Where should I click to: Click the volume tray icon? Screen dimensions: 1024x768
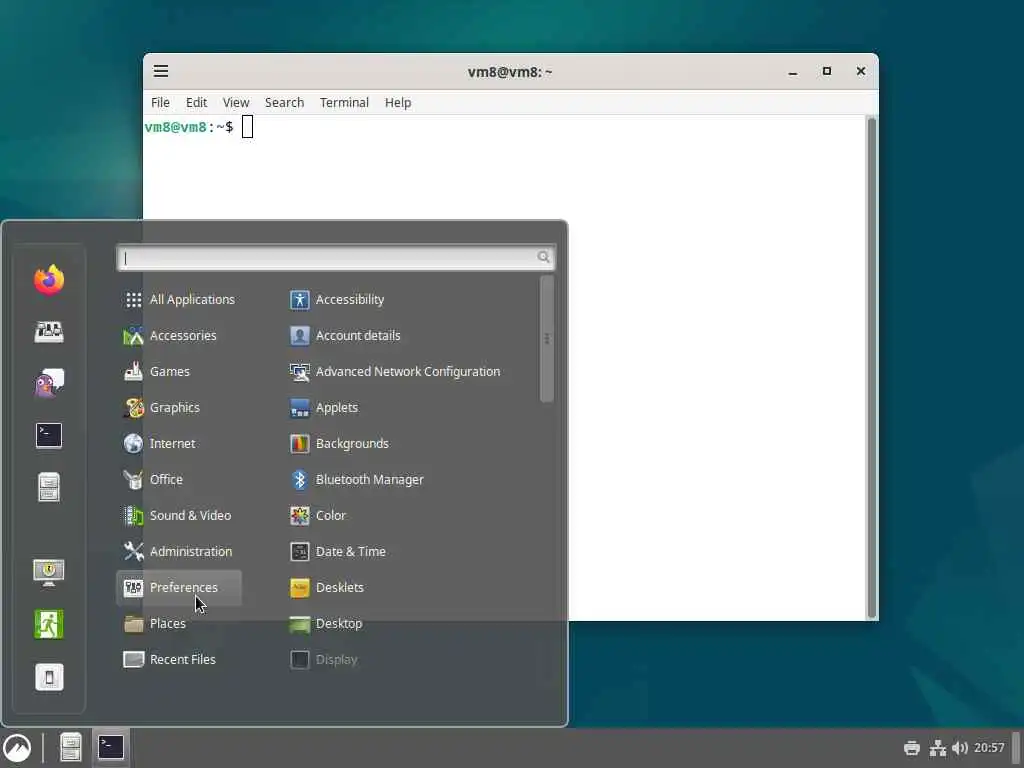[x=959, y=748]
